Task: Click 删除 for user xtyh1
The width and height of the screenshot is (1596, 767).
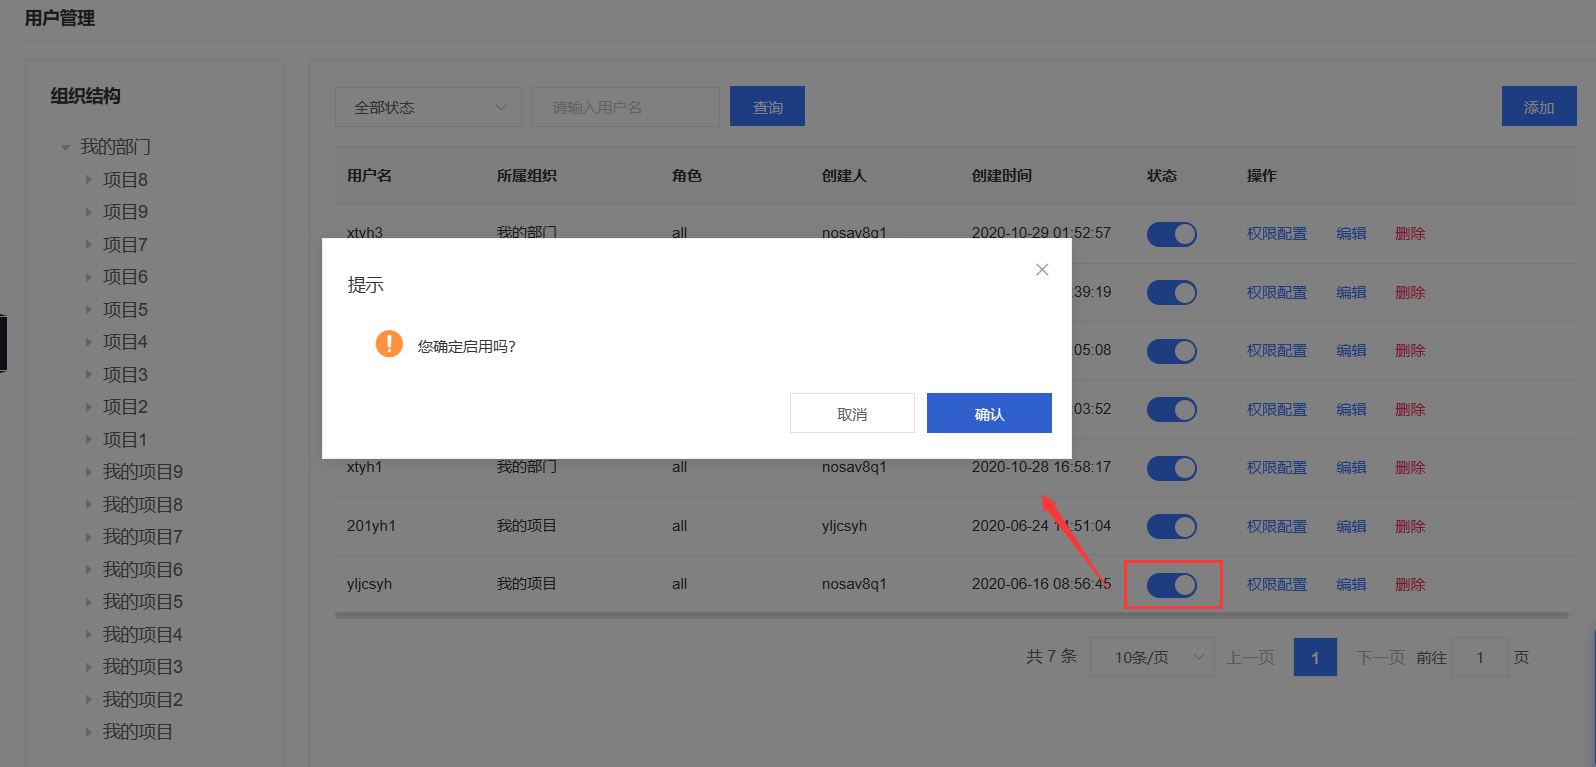Action: 1410,467
